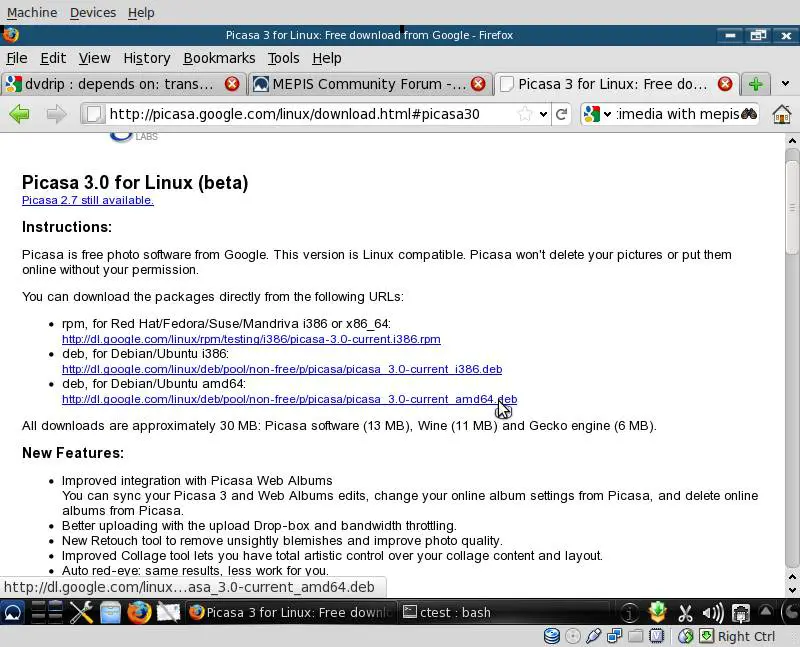Open the Firefox View menu
The height and width of the screenshot is (647, 800).
pos(94,58)
